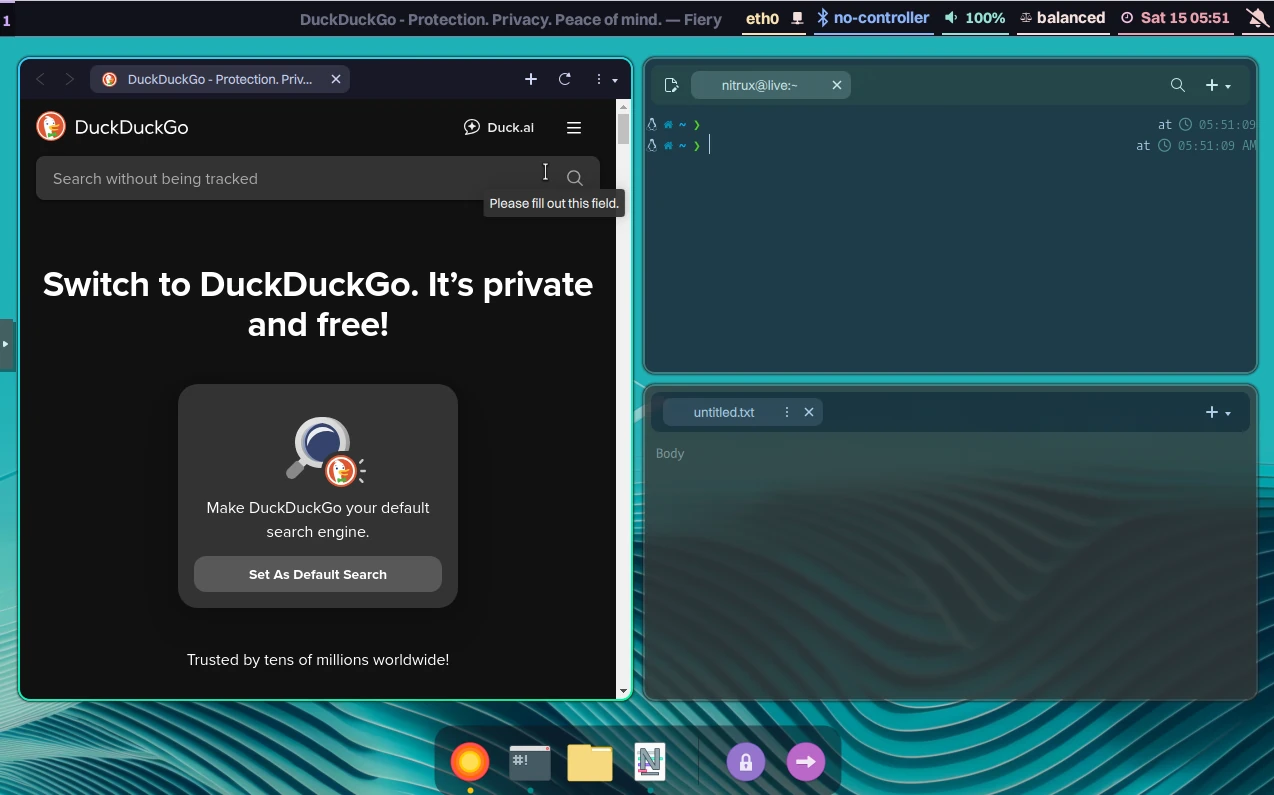Click the Bluetooth no-controller indicator
This screenshot has width=1274, height=795.
(873, 18)
